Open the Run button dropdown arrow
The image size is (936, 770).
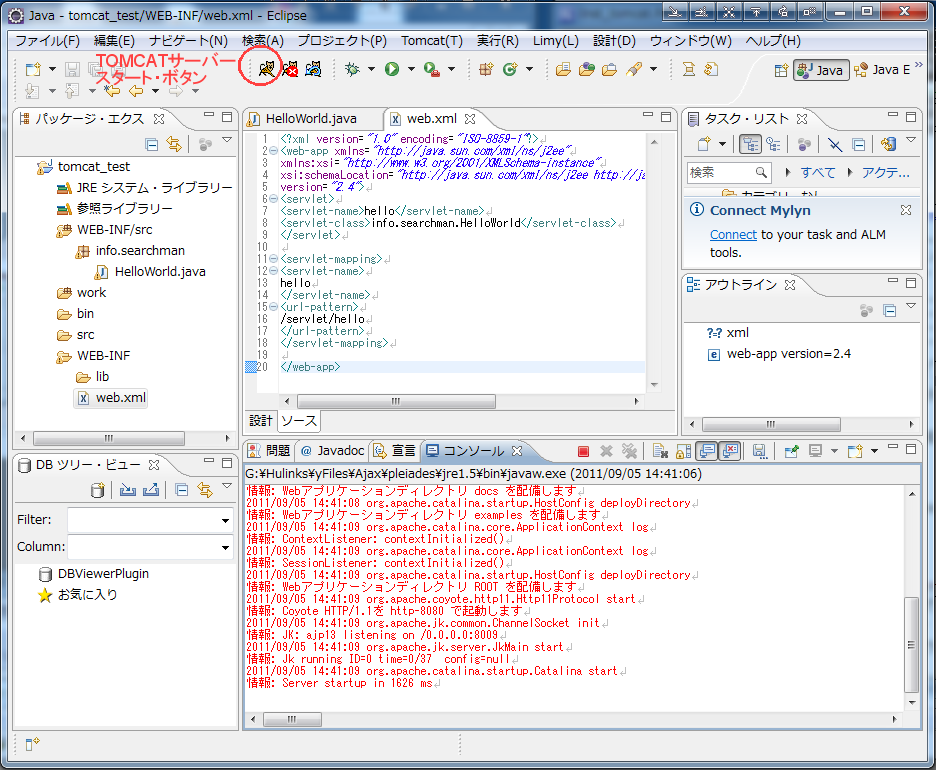411,69
